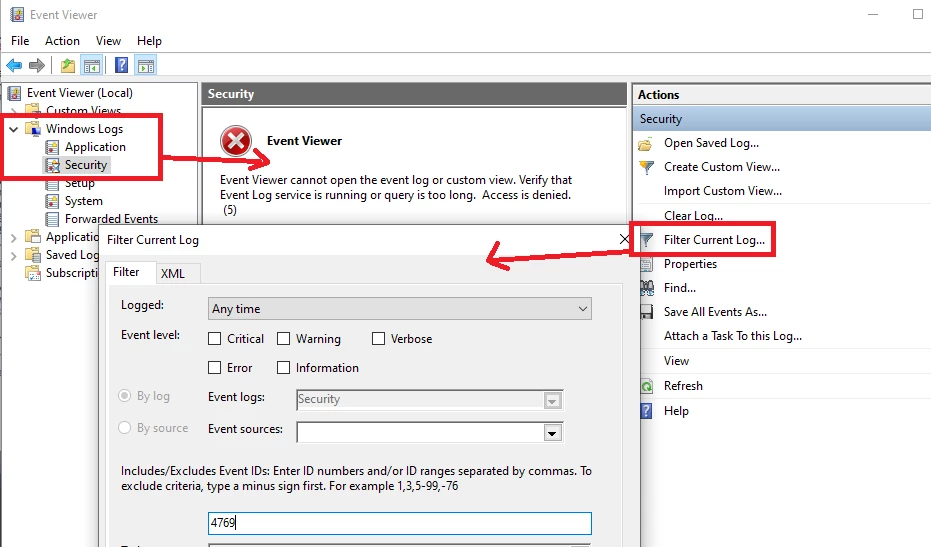Screen dimensions: 931x547
Task: Open the Logged time dropdown
Action: pos(400,309)
